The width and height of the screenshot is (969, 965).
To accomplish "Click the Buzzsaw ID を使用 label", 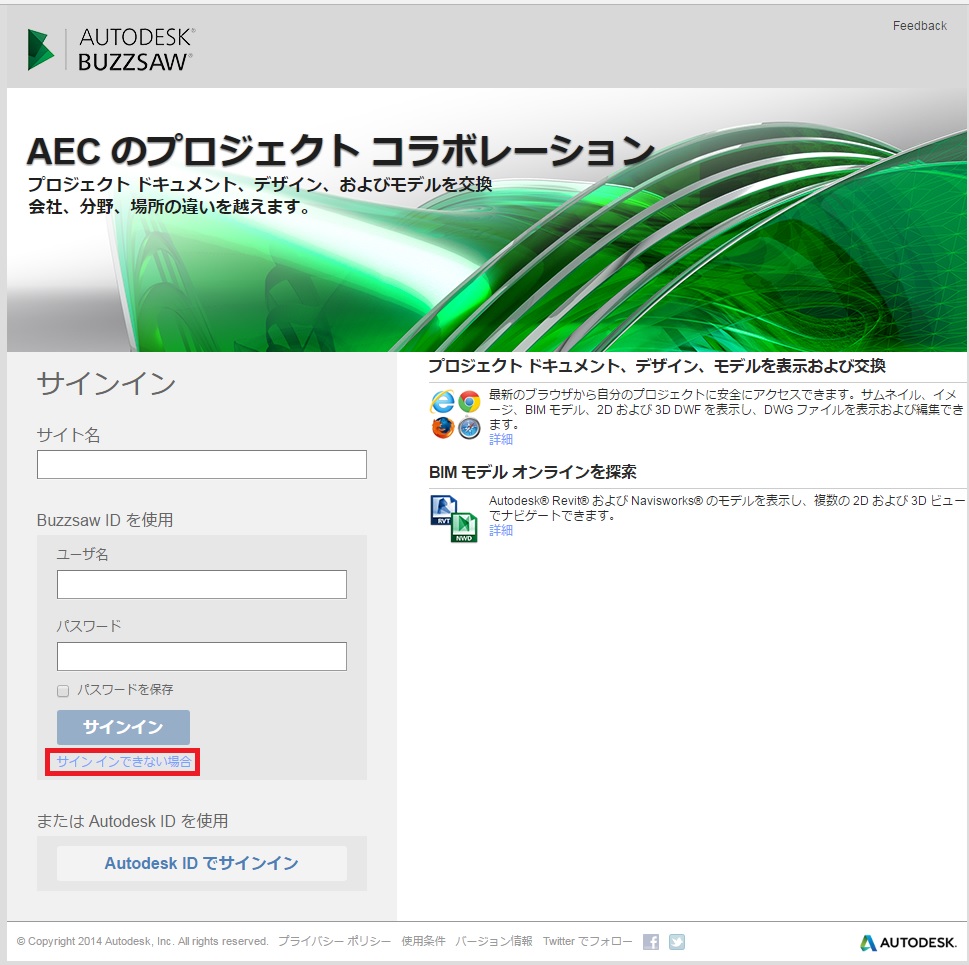I will [105, 520].
